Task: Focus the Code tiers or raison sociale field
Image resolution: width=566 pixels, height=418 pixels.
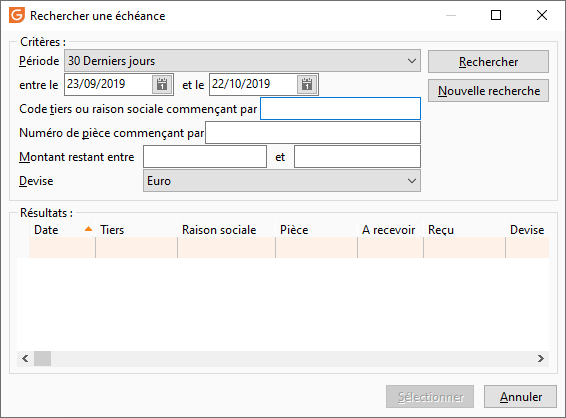Action: [340, 108]
